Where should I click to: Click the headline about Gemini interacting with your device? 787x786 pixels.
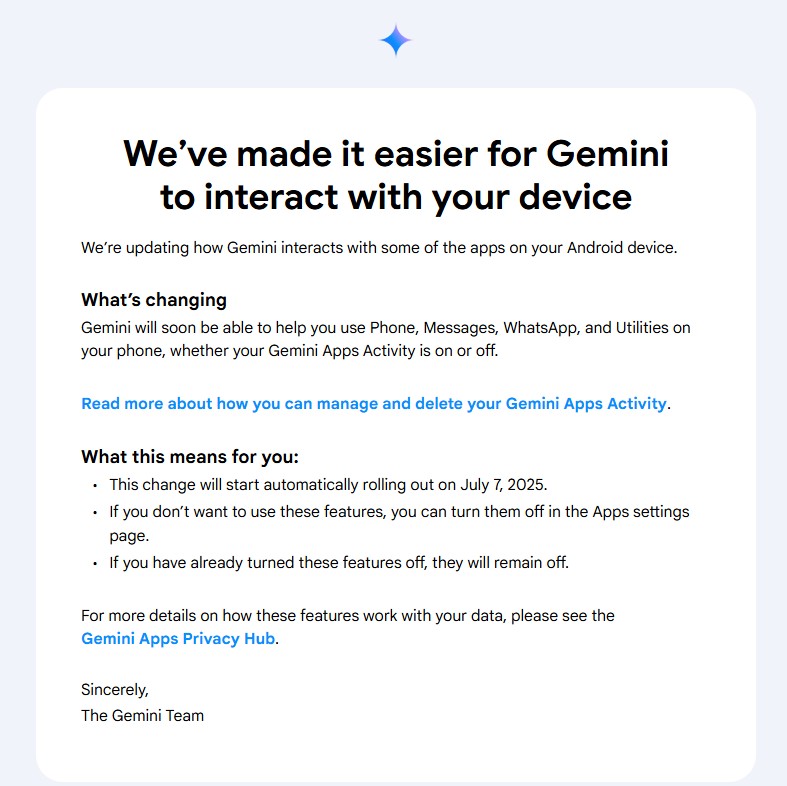coord(396,175)
